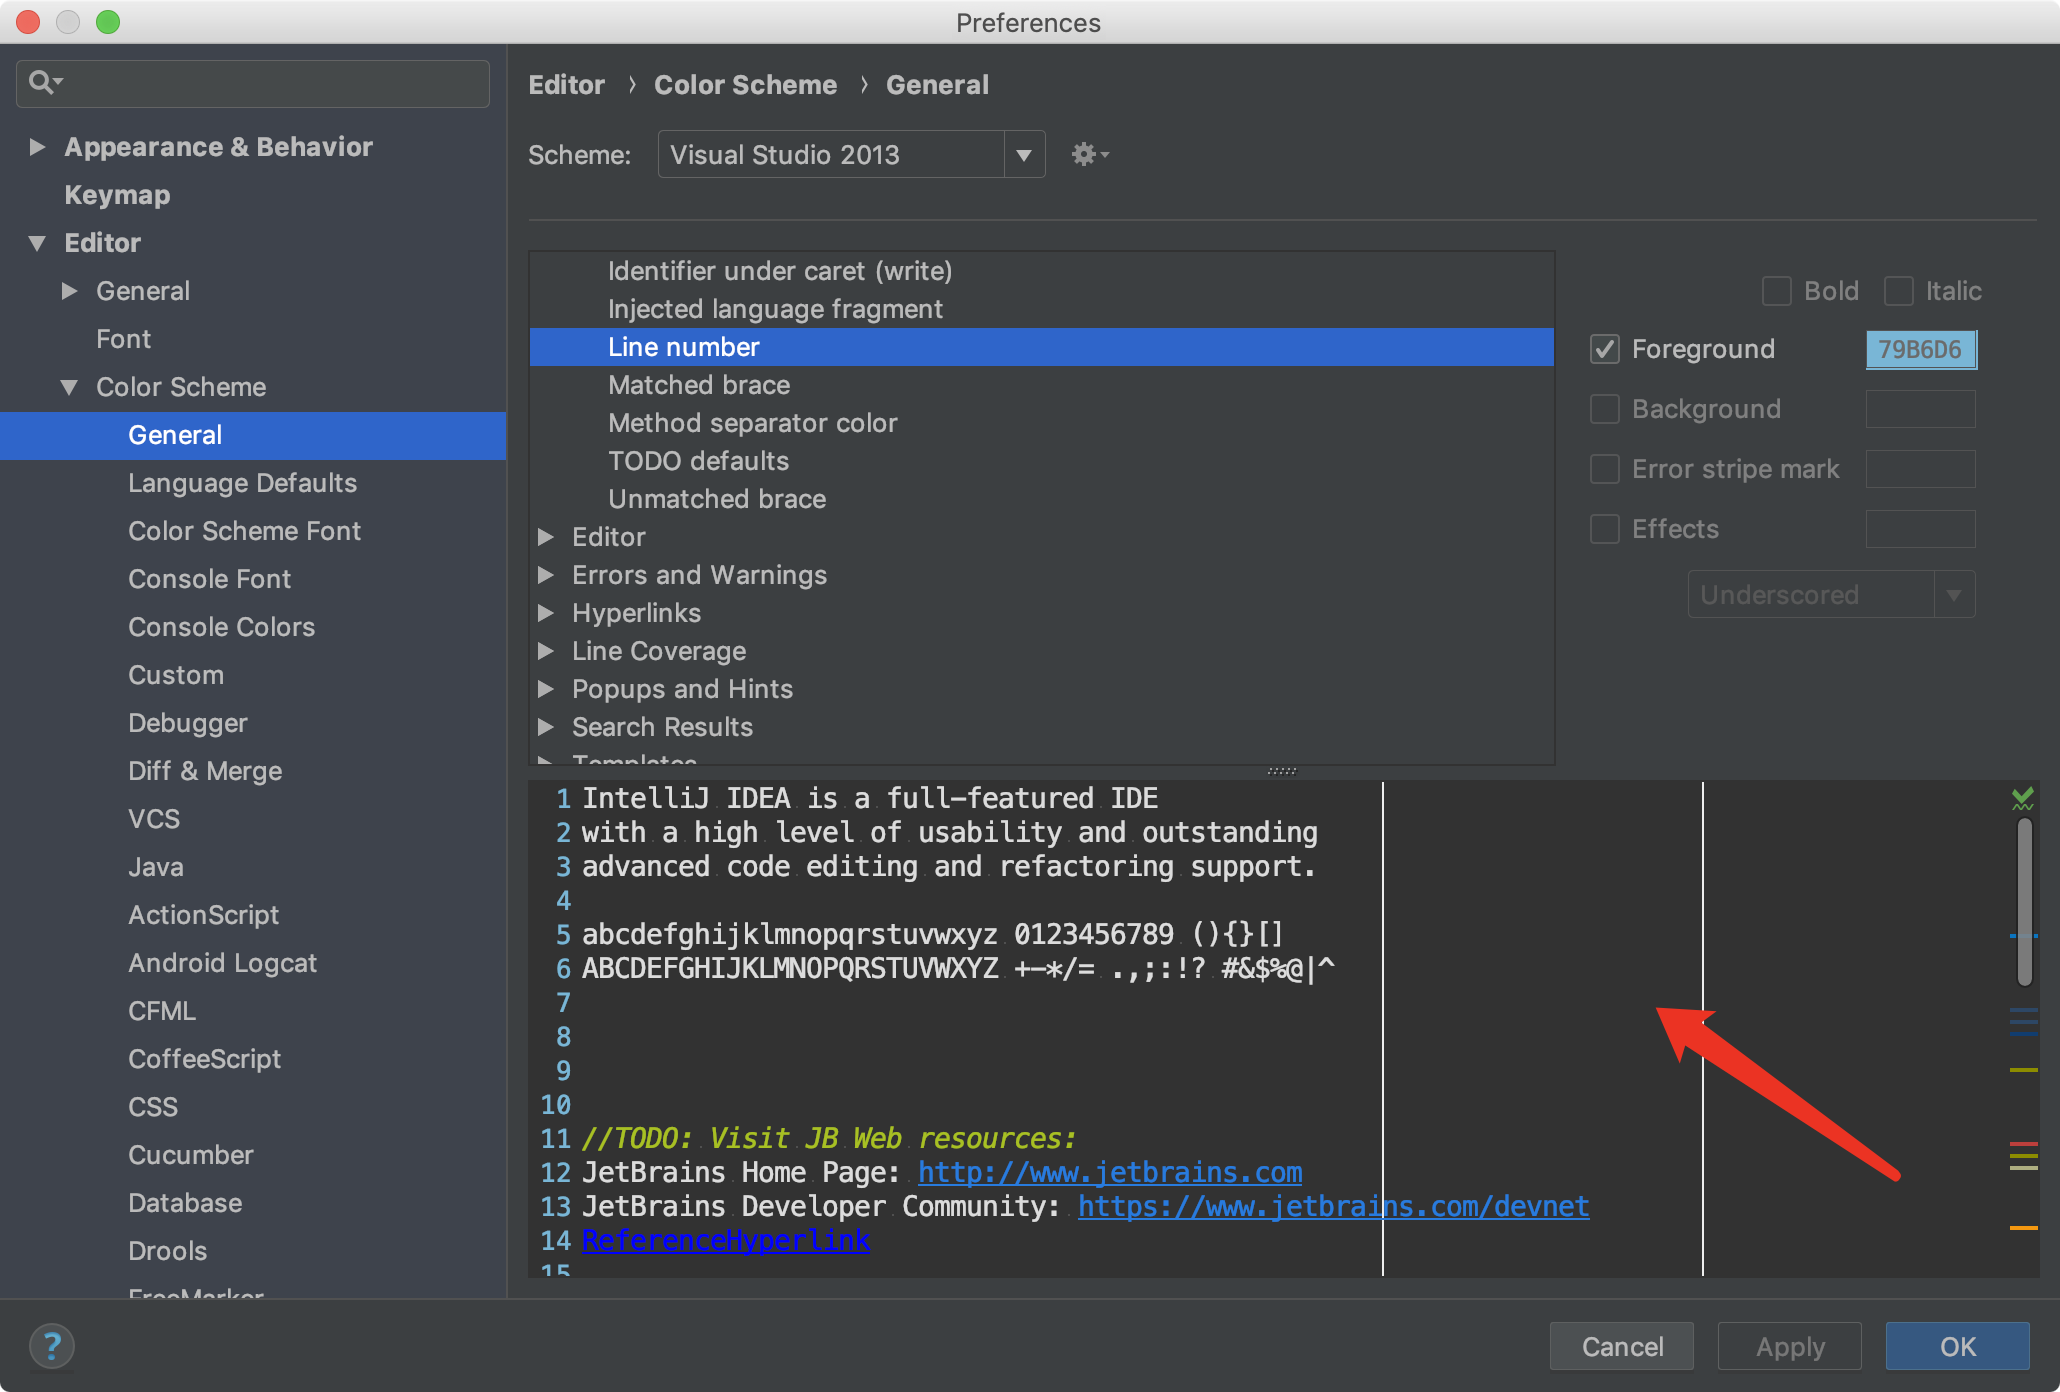The height and width of the screenshot is (1392, 2060).
Task: Click the scheme settings gear icon
Action: 1086,155
